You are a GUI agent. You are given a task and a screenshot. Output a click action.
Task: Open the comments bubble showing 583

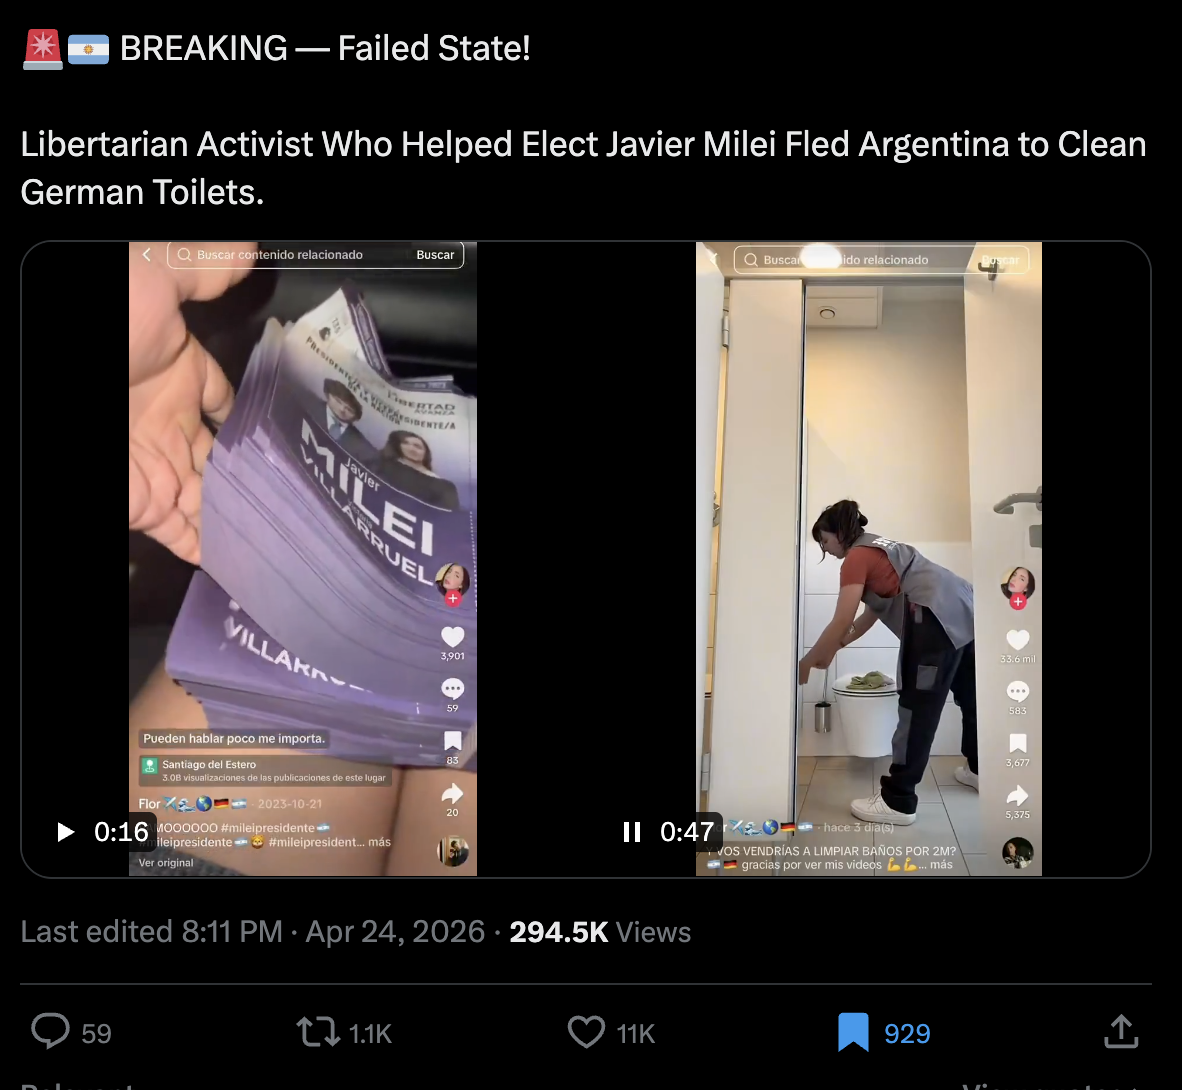tap(1018, 691)
